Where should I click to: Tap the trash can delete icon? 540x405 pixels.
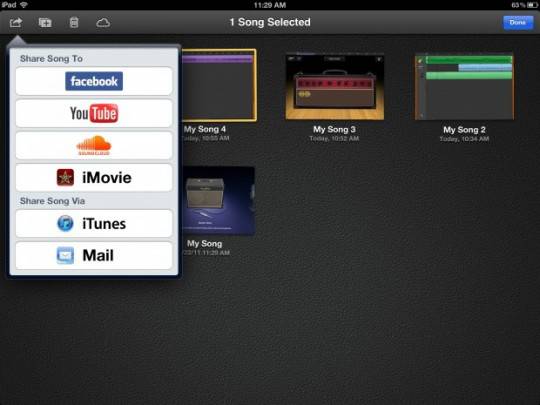pos(74,23)
